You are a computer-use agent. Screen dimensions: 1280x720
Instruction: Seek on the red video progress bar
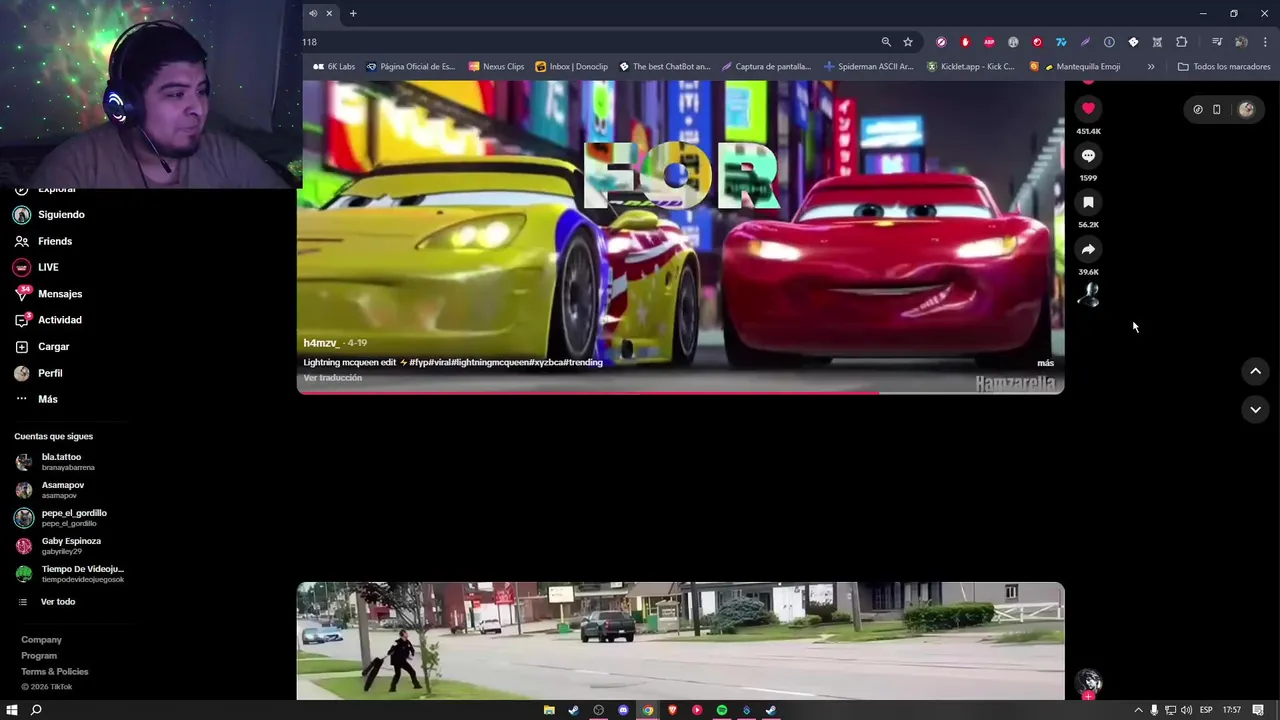coord(680,392)
